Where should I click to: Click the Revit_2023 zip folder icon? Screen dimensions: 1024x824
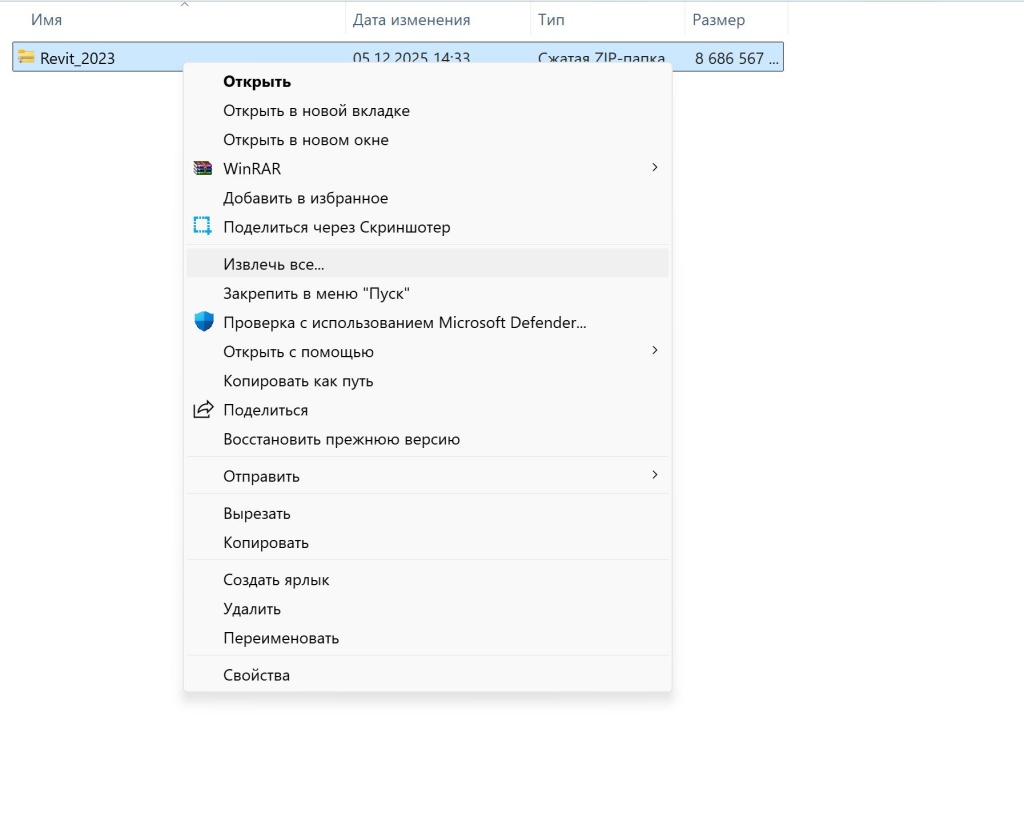[26, 57]
